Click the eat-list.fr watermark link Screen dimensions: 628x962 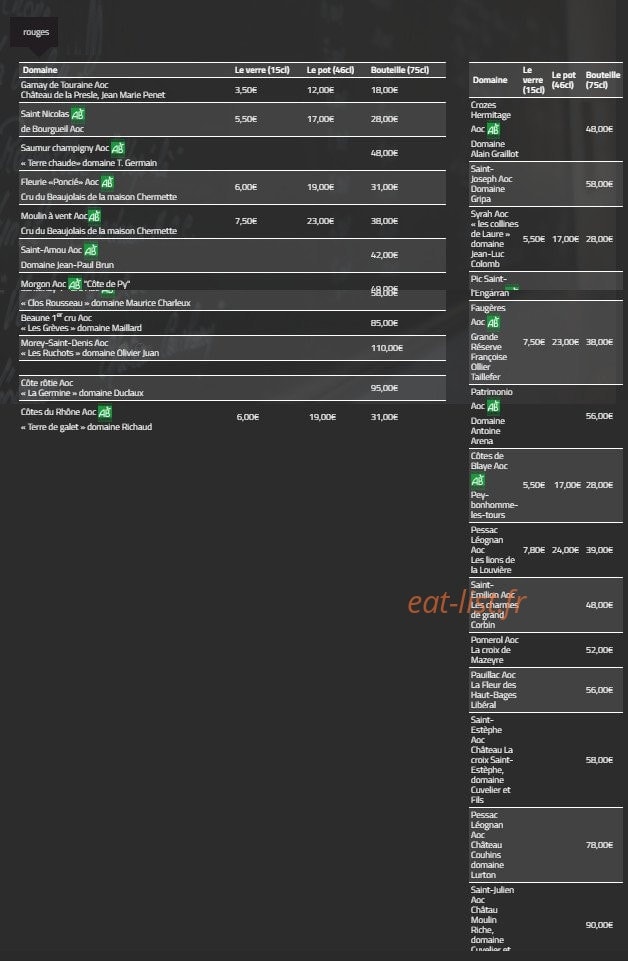(x=467, y=602)
